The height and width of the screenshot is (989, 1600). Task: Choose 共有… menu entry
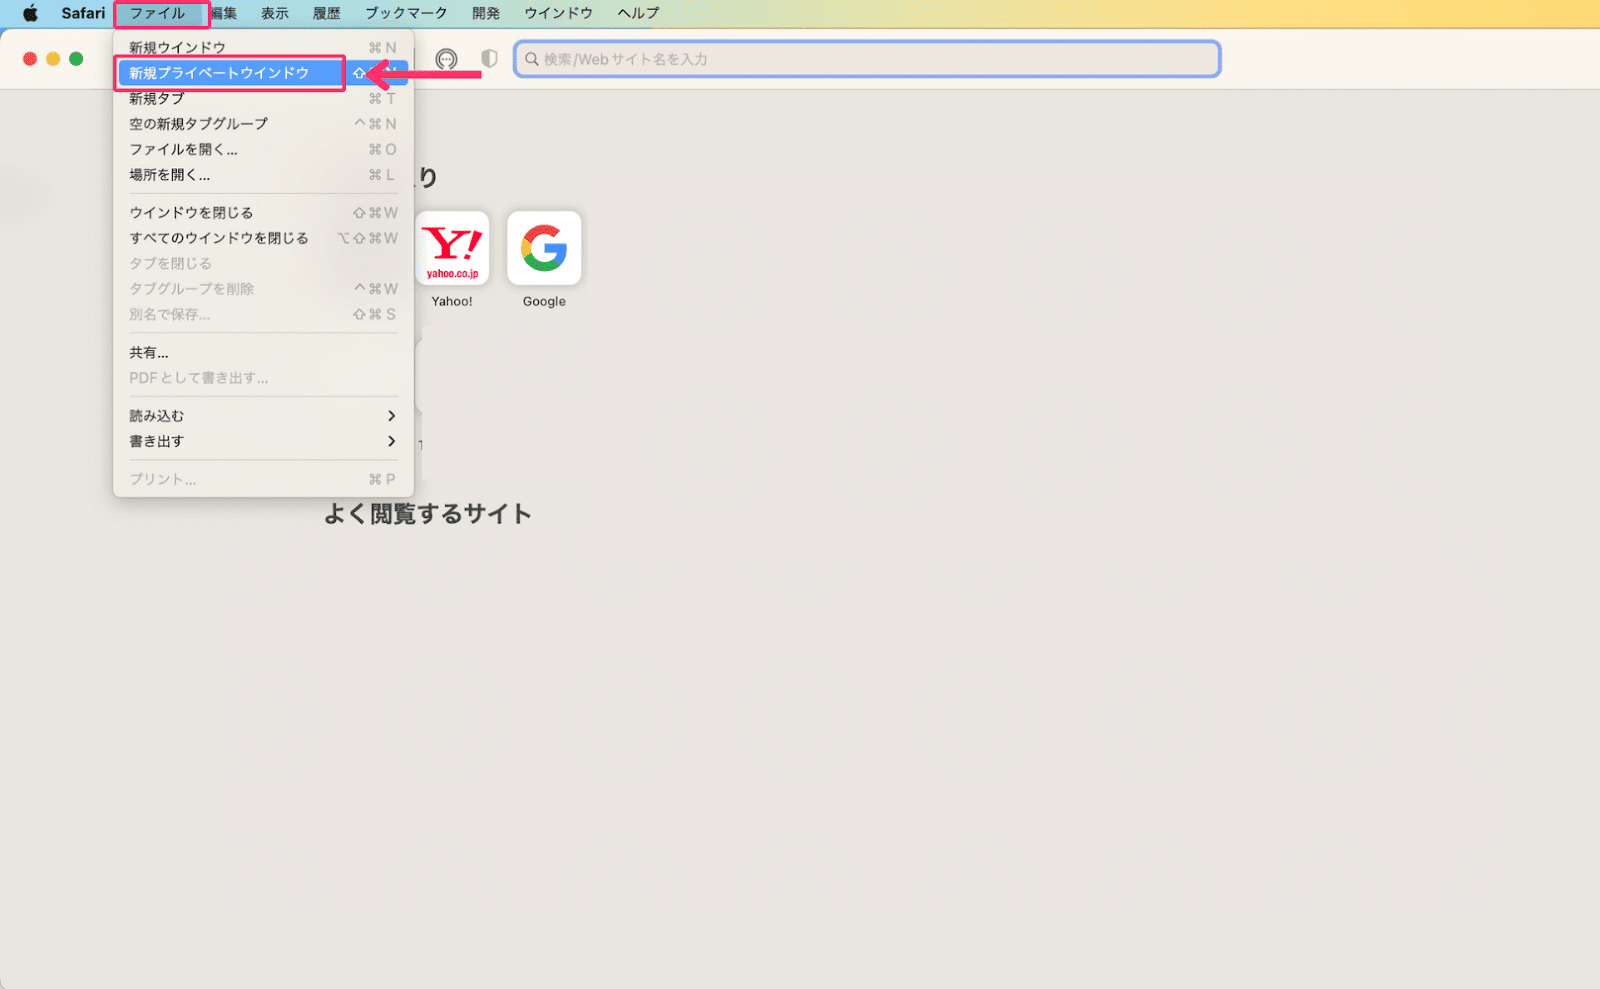coord(263,353)
